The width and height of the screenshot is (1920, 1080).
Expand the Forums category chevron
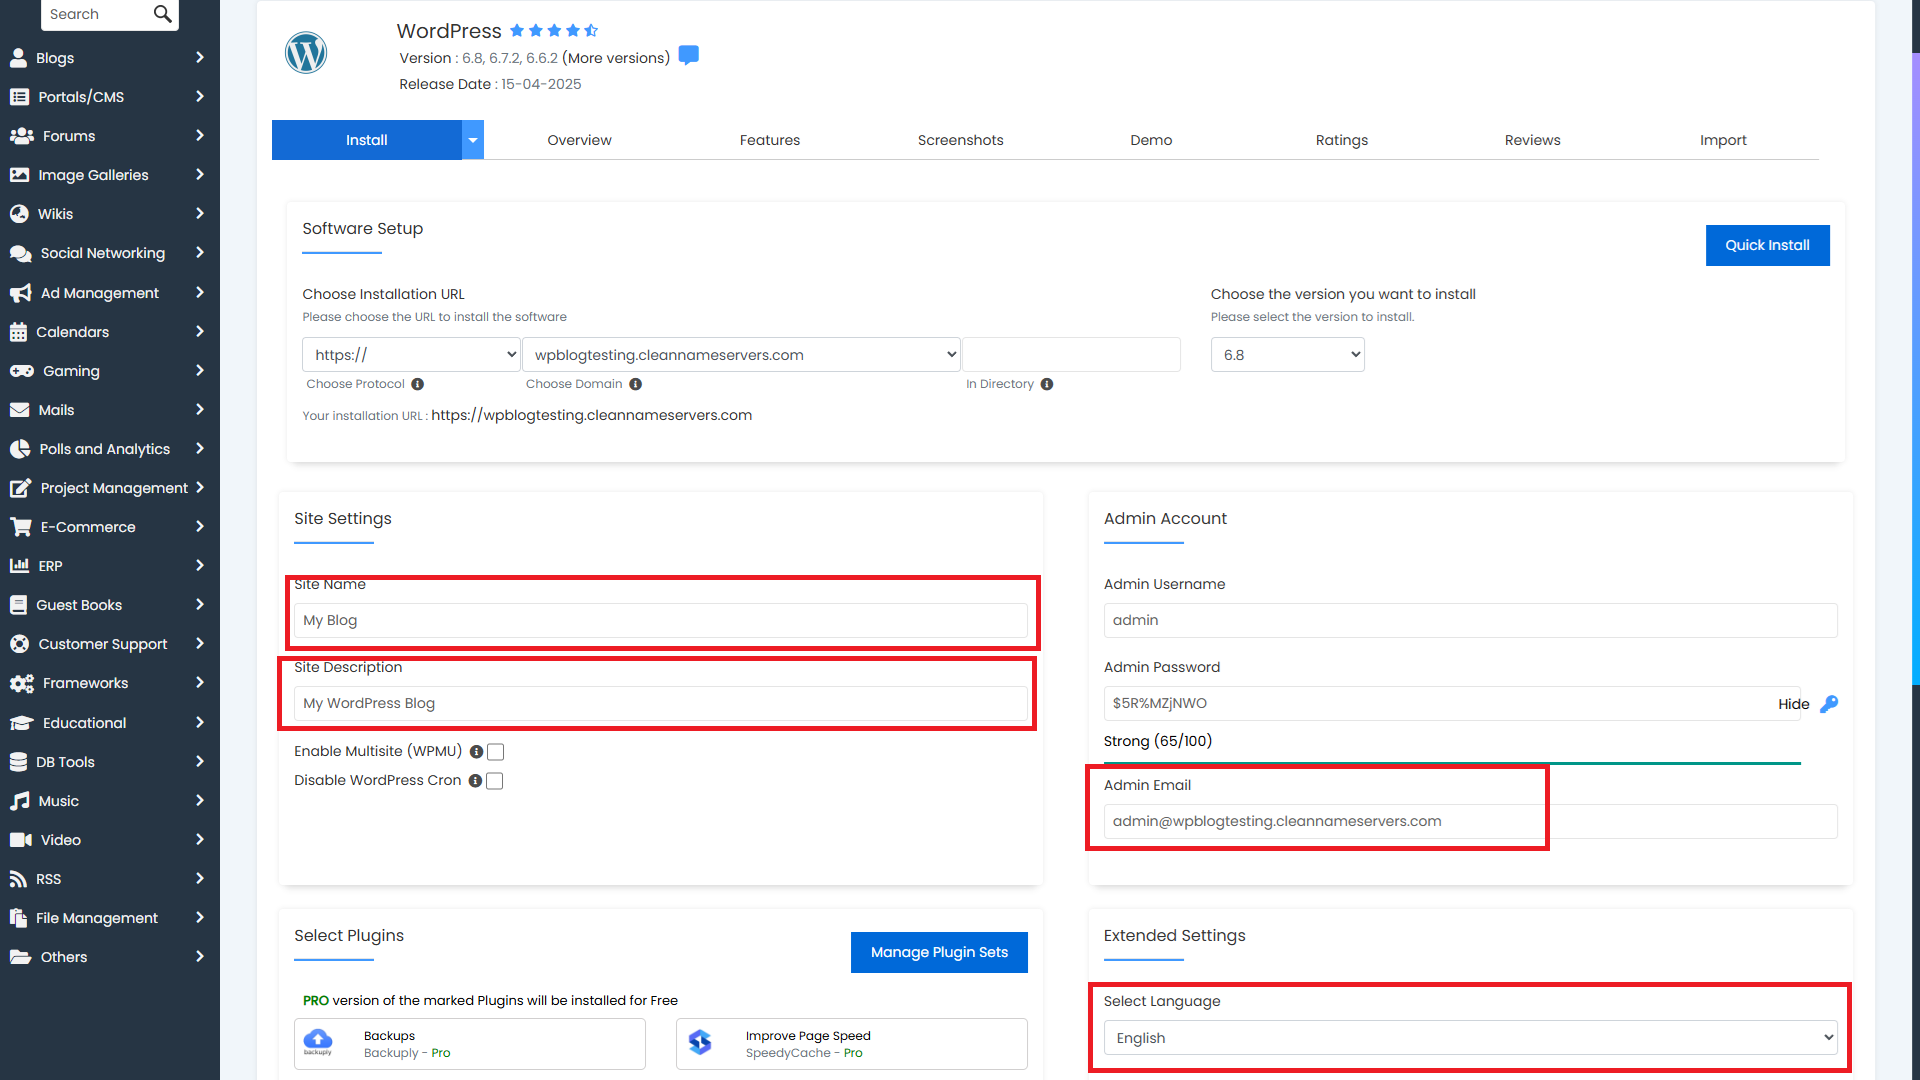(x=200, y=136)
